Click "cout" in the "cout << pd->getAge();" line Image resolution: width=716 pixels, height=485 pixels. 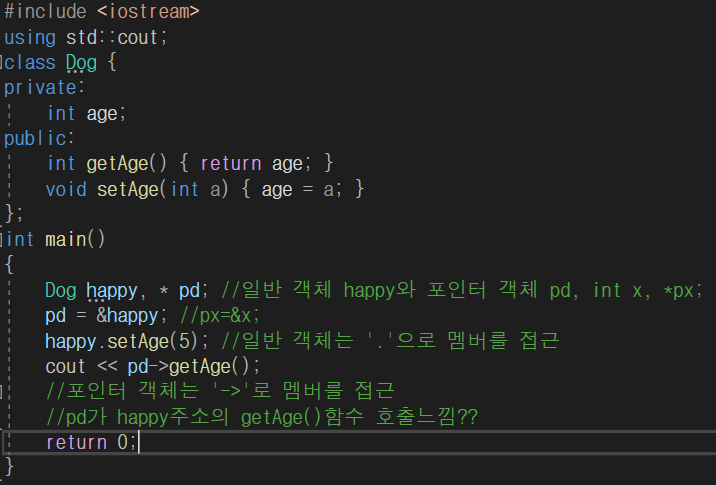coord(65,367)
